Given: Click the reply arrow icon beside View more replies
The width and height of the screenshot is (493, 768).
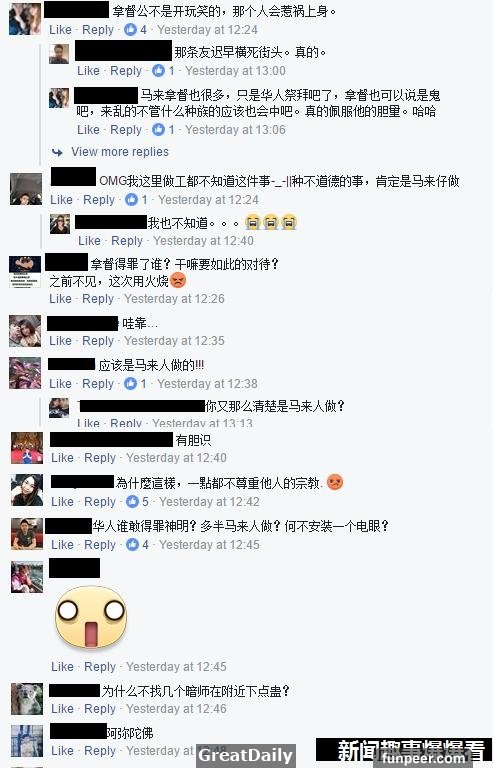Looking at the screenshot, I should click(57, 152).
